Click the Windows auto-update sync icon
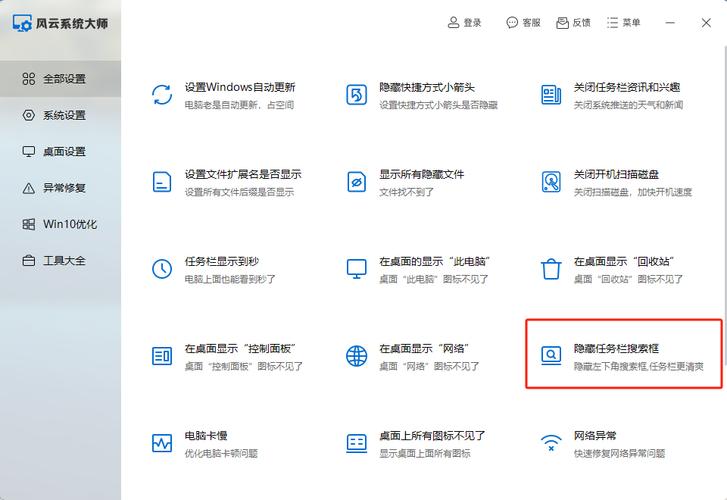The width and height of the screenshot is (727, 500). (x=162, y=95)
